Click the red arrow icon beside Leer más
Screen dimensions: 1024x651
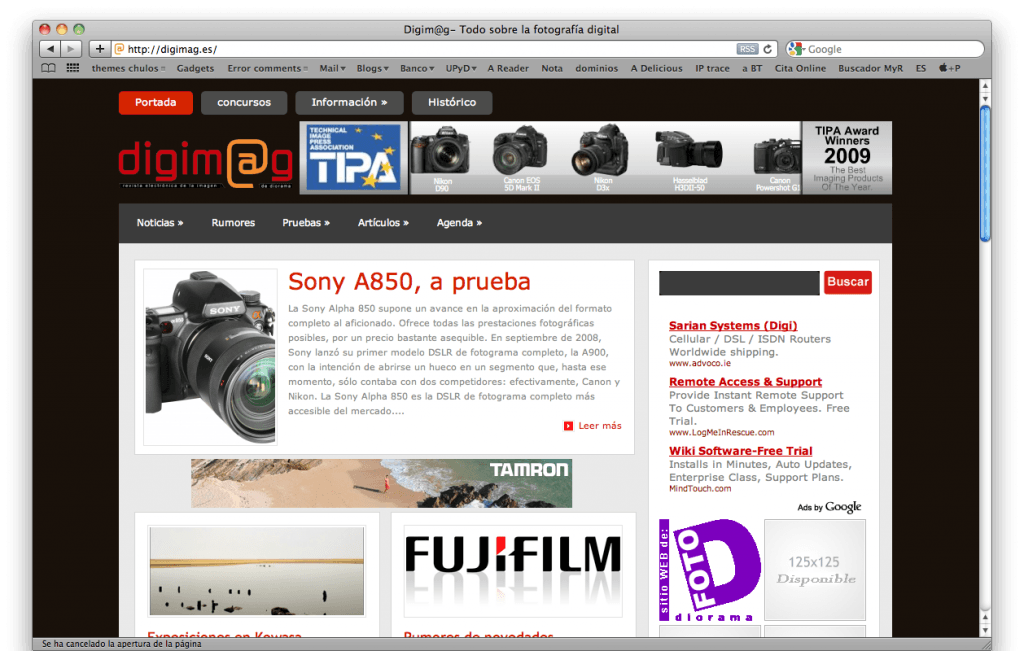[x=568, y=426]
